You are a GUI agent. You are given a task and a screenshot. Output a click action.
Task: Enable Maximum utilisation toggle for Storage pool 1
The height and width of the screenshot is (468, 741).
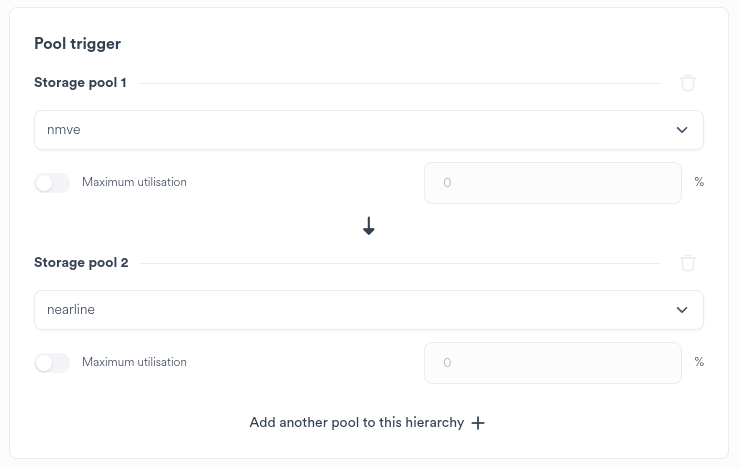point(52,183)
